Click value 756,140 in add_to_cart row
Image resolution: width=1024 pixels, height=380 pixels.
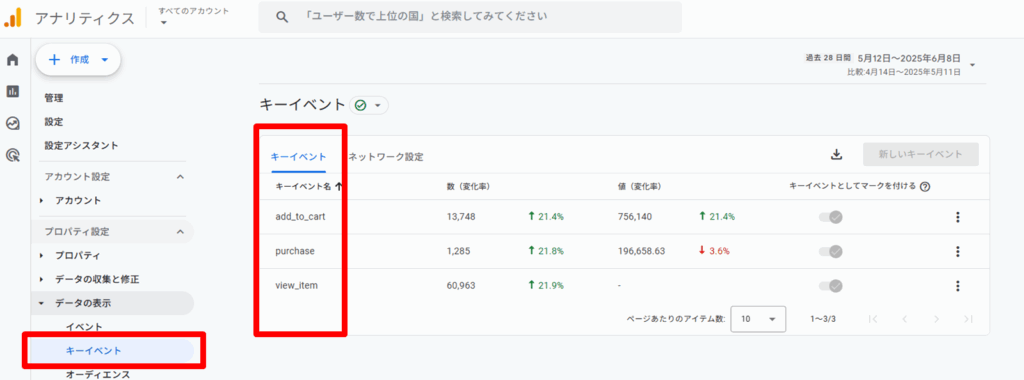634,217
